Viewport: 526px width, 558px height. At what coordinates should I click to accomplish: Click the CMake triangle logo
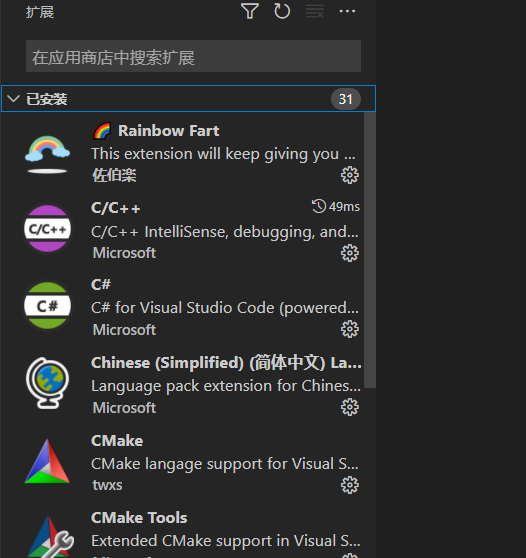point(47,461)
